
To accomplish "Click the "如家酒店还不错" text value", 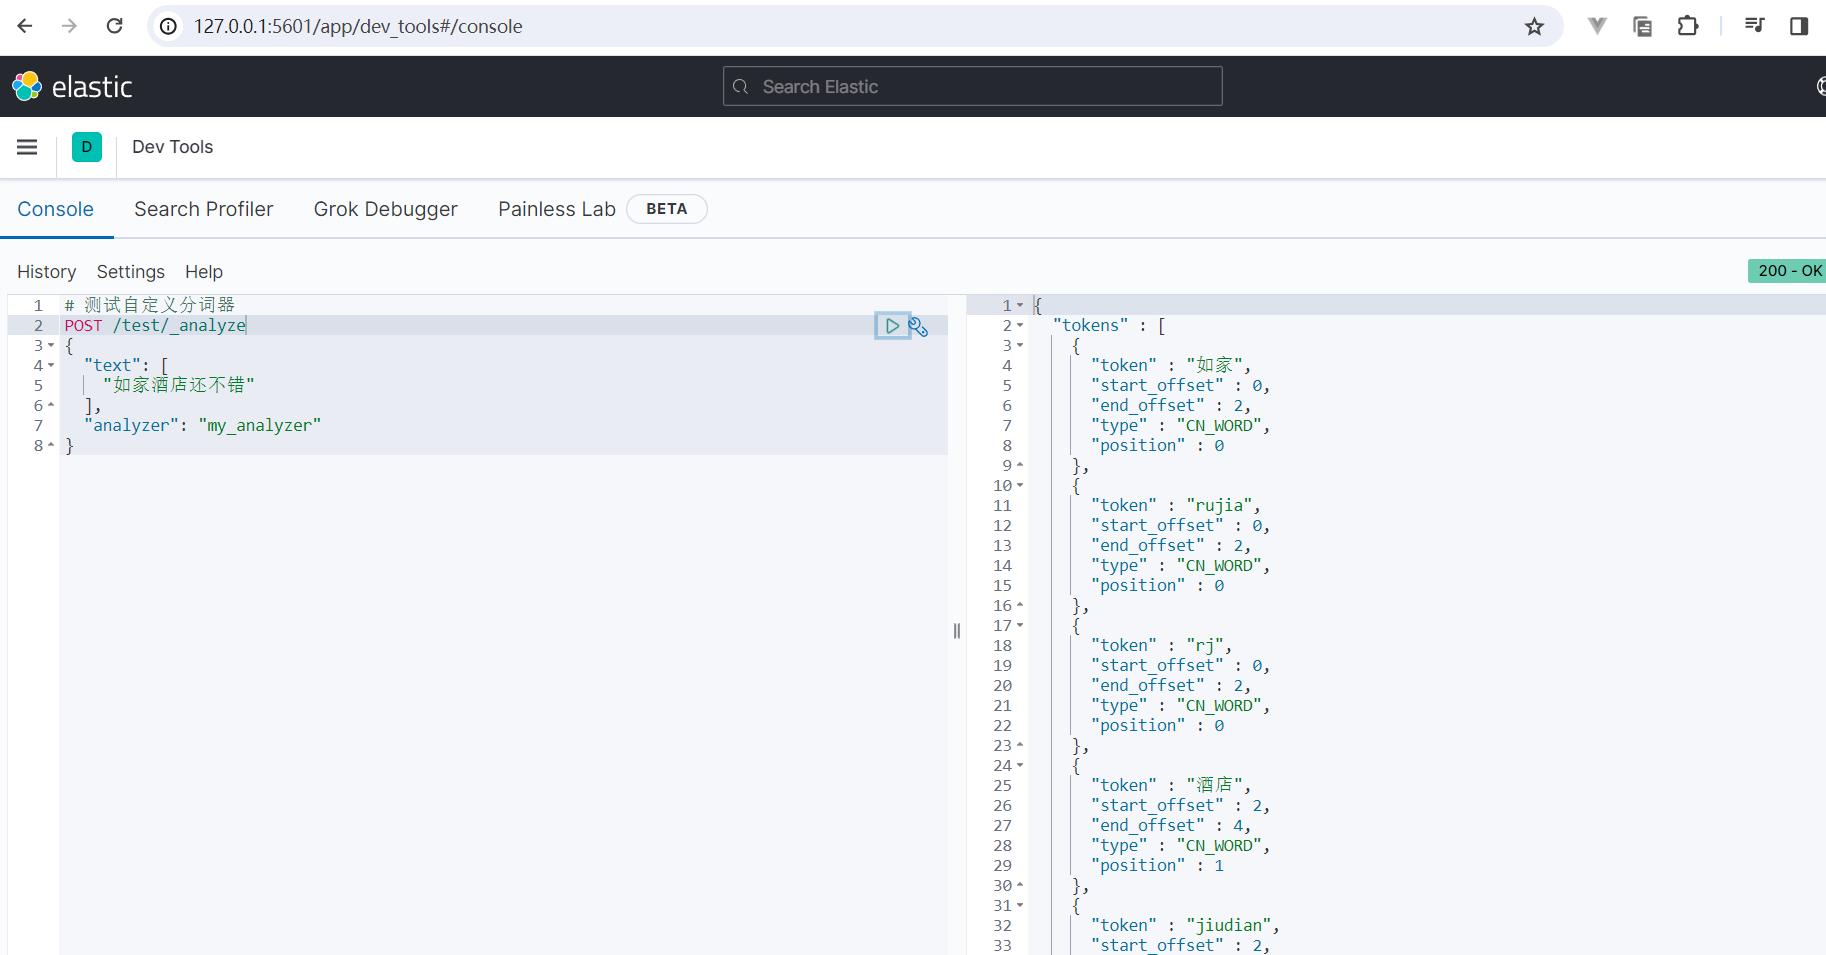I will pos(179,385).
